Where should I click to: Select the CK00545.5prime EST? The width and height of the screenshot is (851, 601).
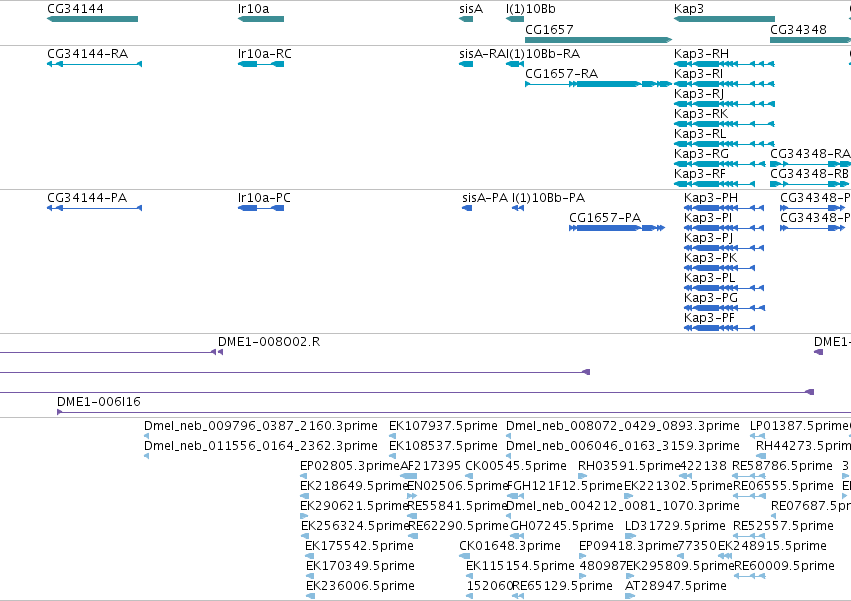click(x=516, y=466)
